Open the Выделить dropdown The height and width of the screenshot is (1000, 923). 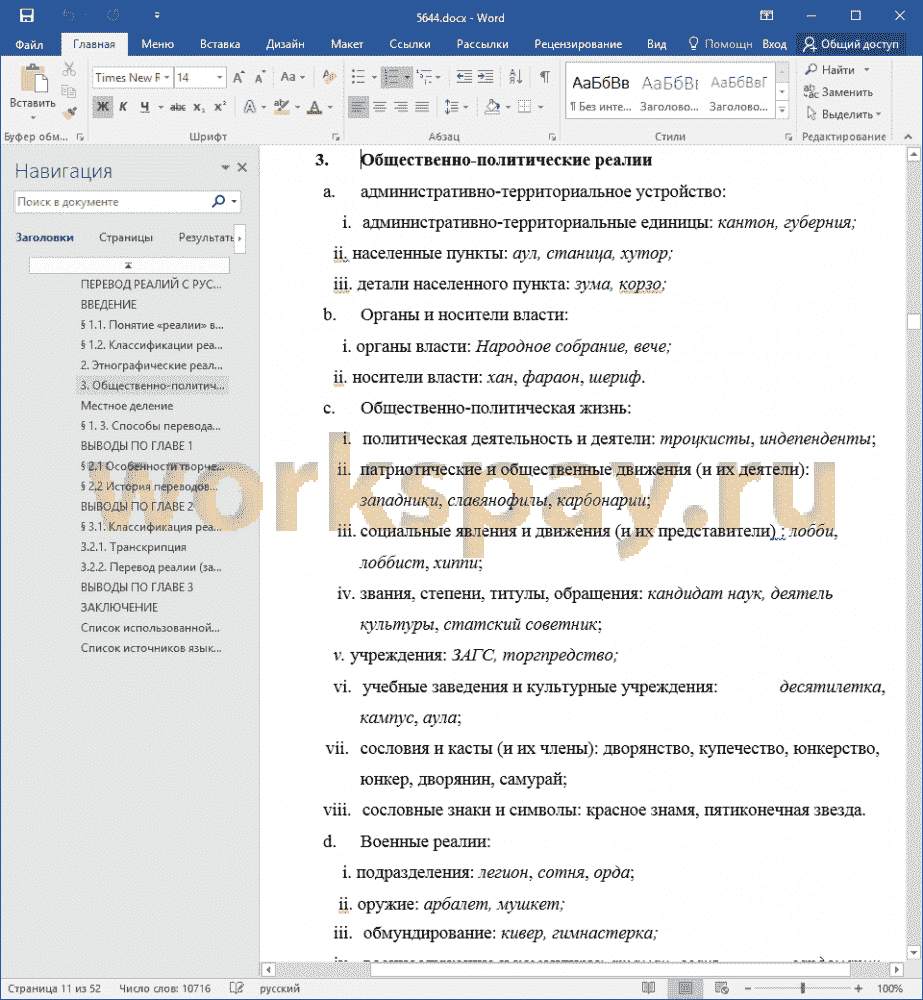tap(843, 114)
